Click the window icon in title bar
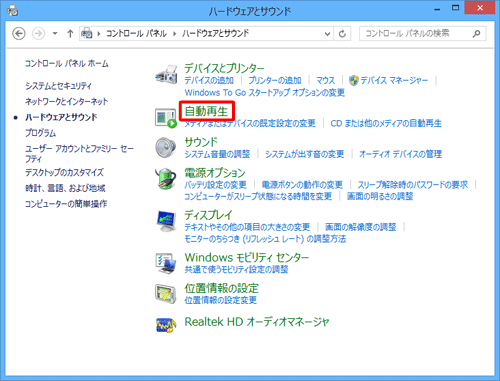The width and height of the screenshot is (500, 381). point(12,11)
